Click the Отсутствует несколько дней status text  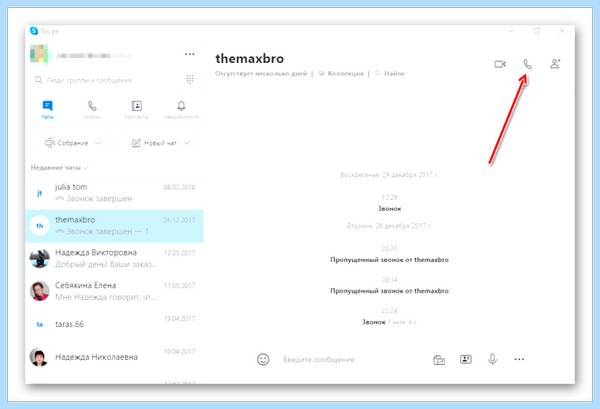click(261, 73)
